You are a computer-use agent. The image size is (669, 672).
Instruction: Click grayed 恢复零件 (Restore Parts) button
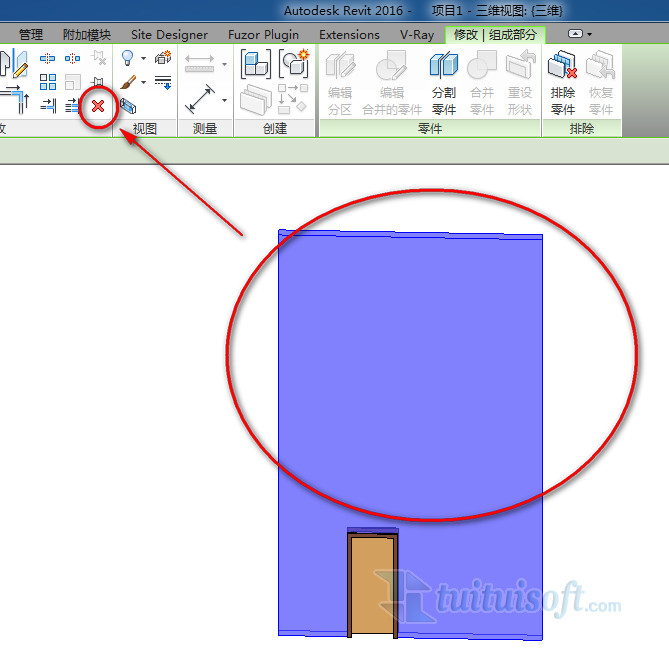coord(600,83)
